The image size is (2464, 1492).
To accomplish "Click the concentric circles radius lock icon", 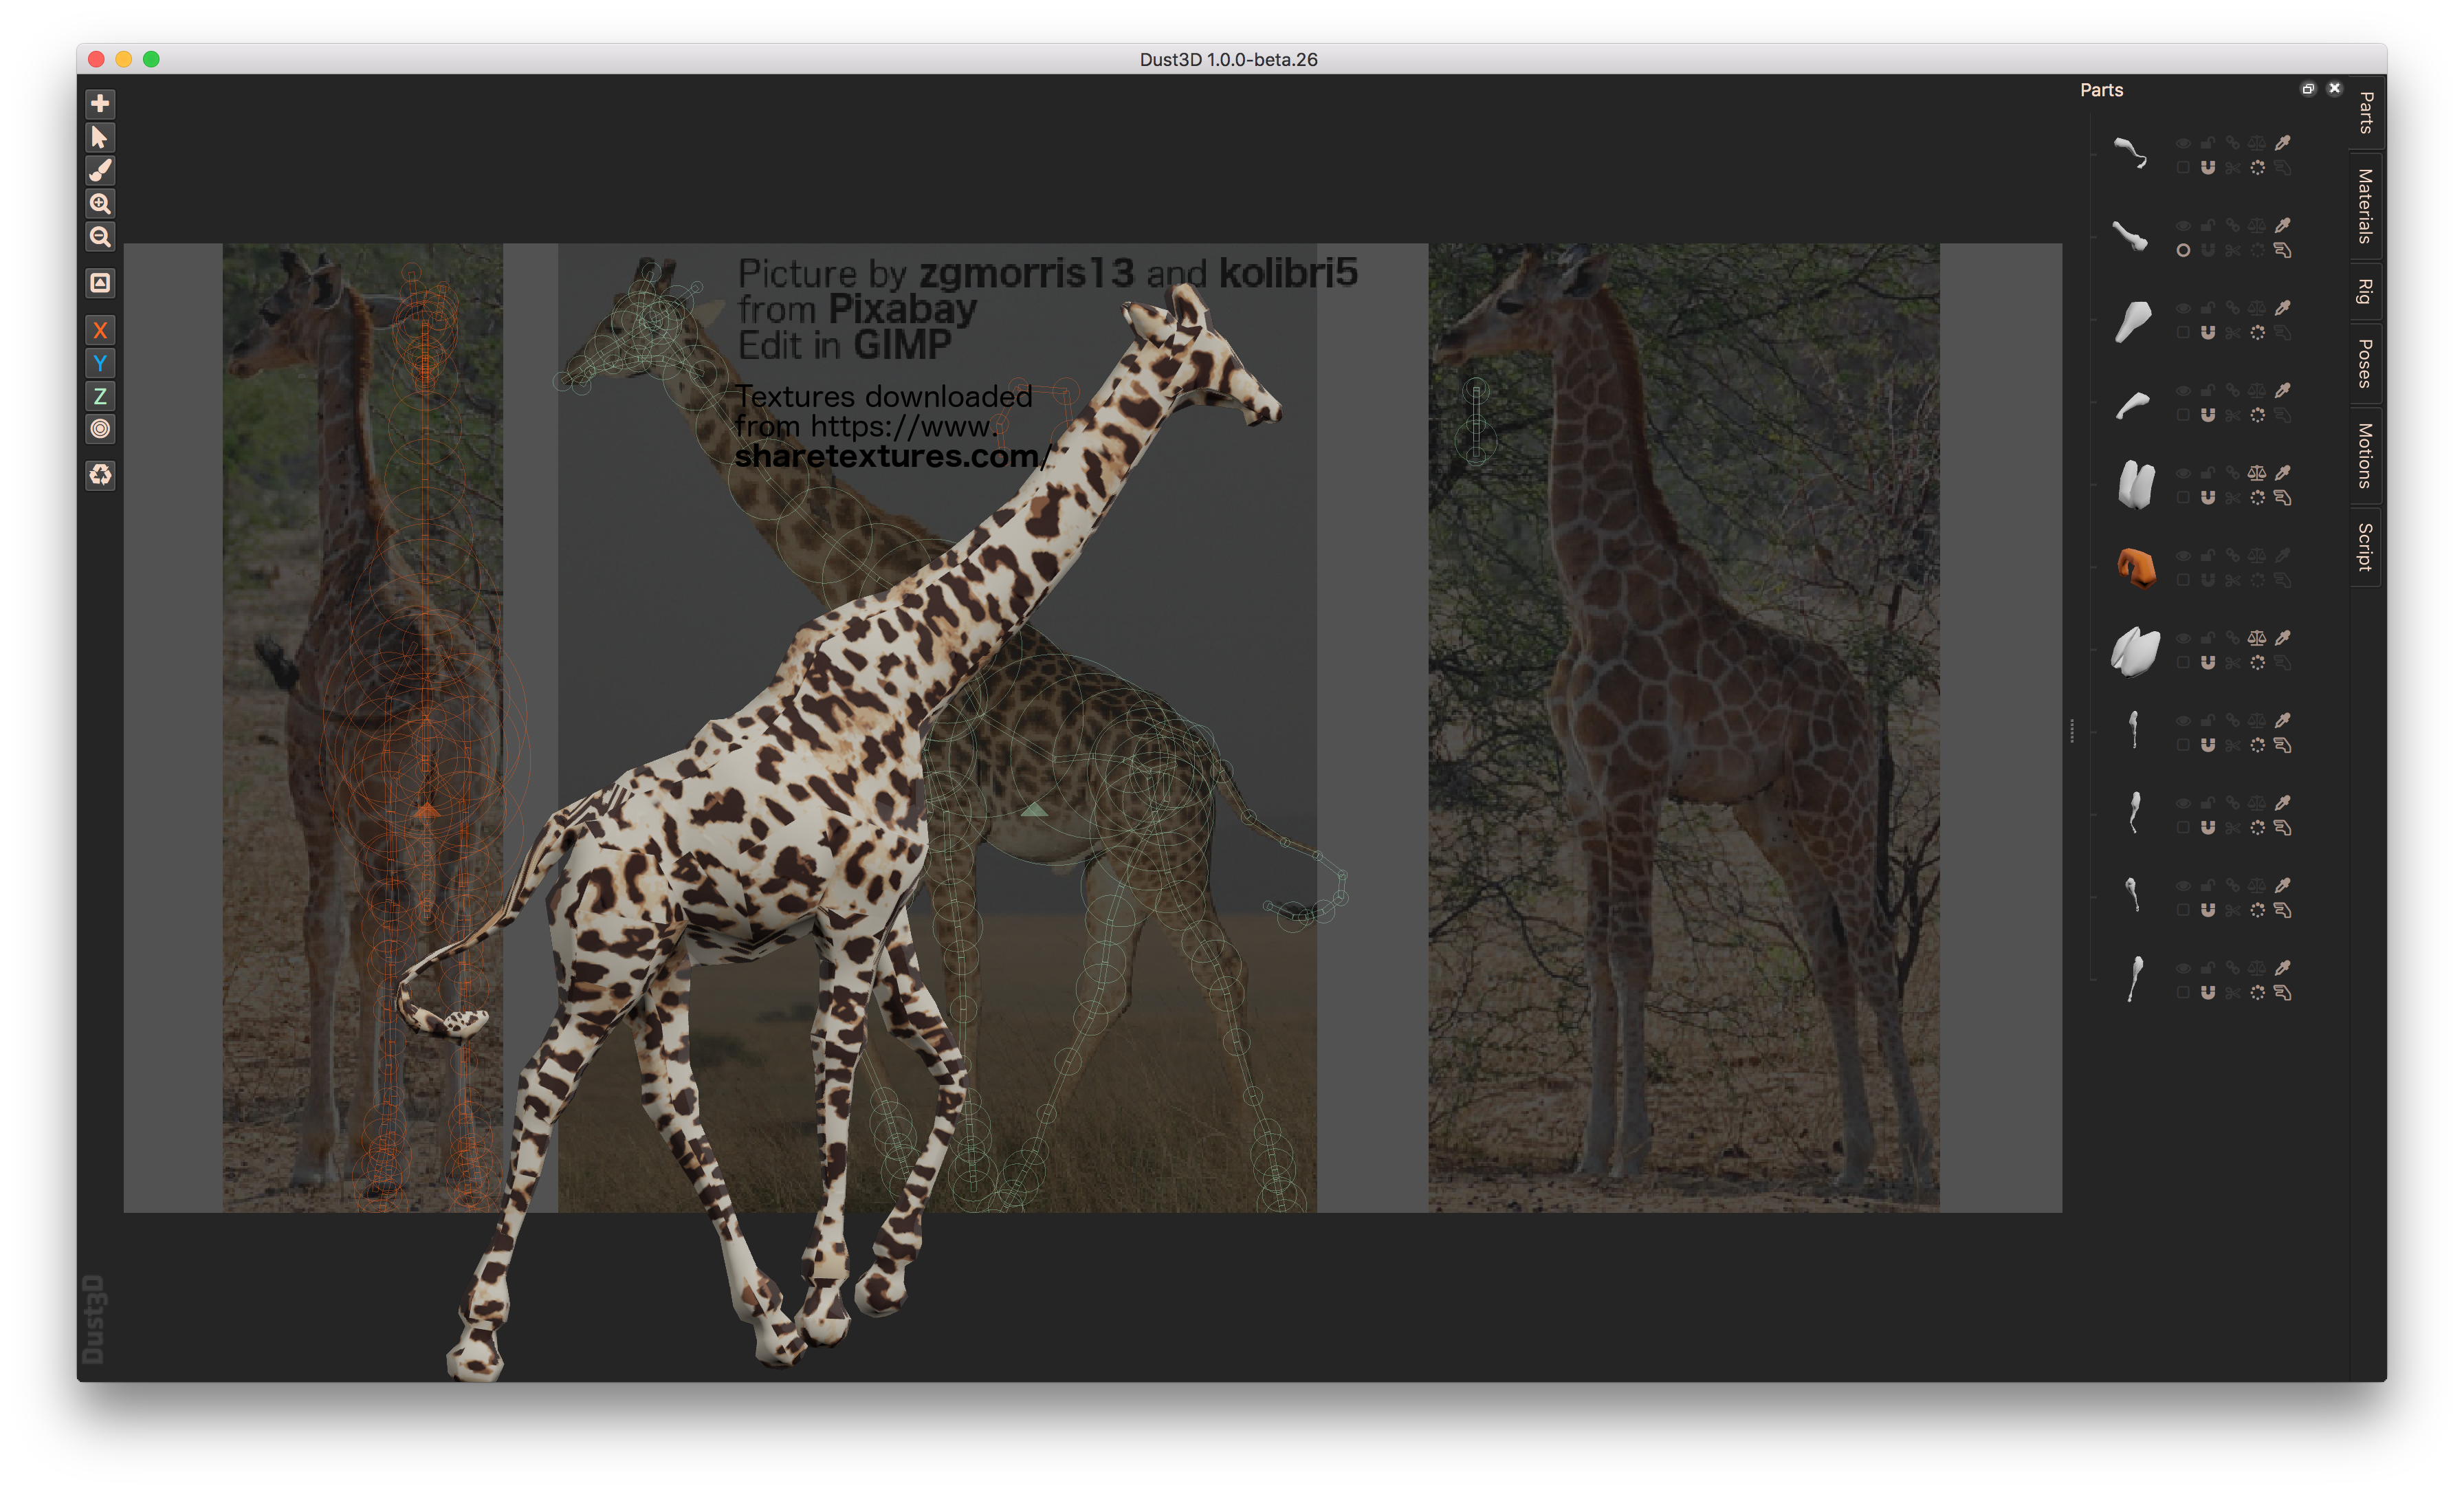I will pyautogui.click(x=100, y=429).
